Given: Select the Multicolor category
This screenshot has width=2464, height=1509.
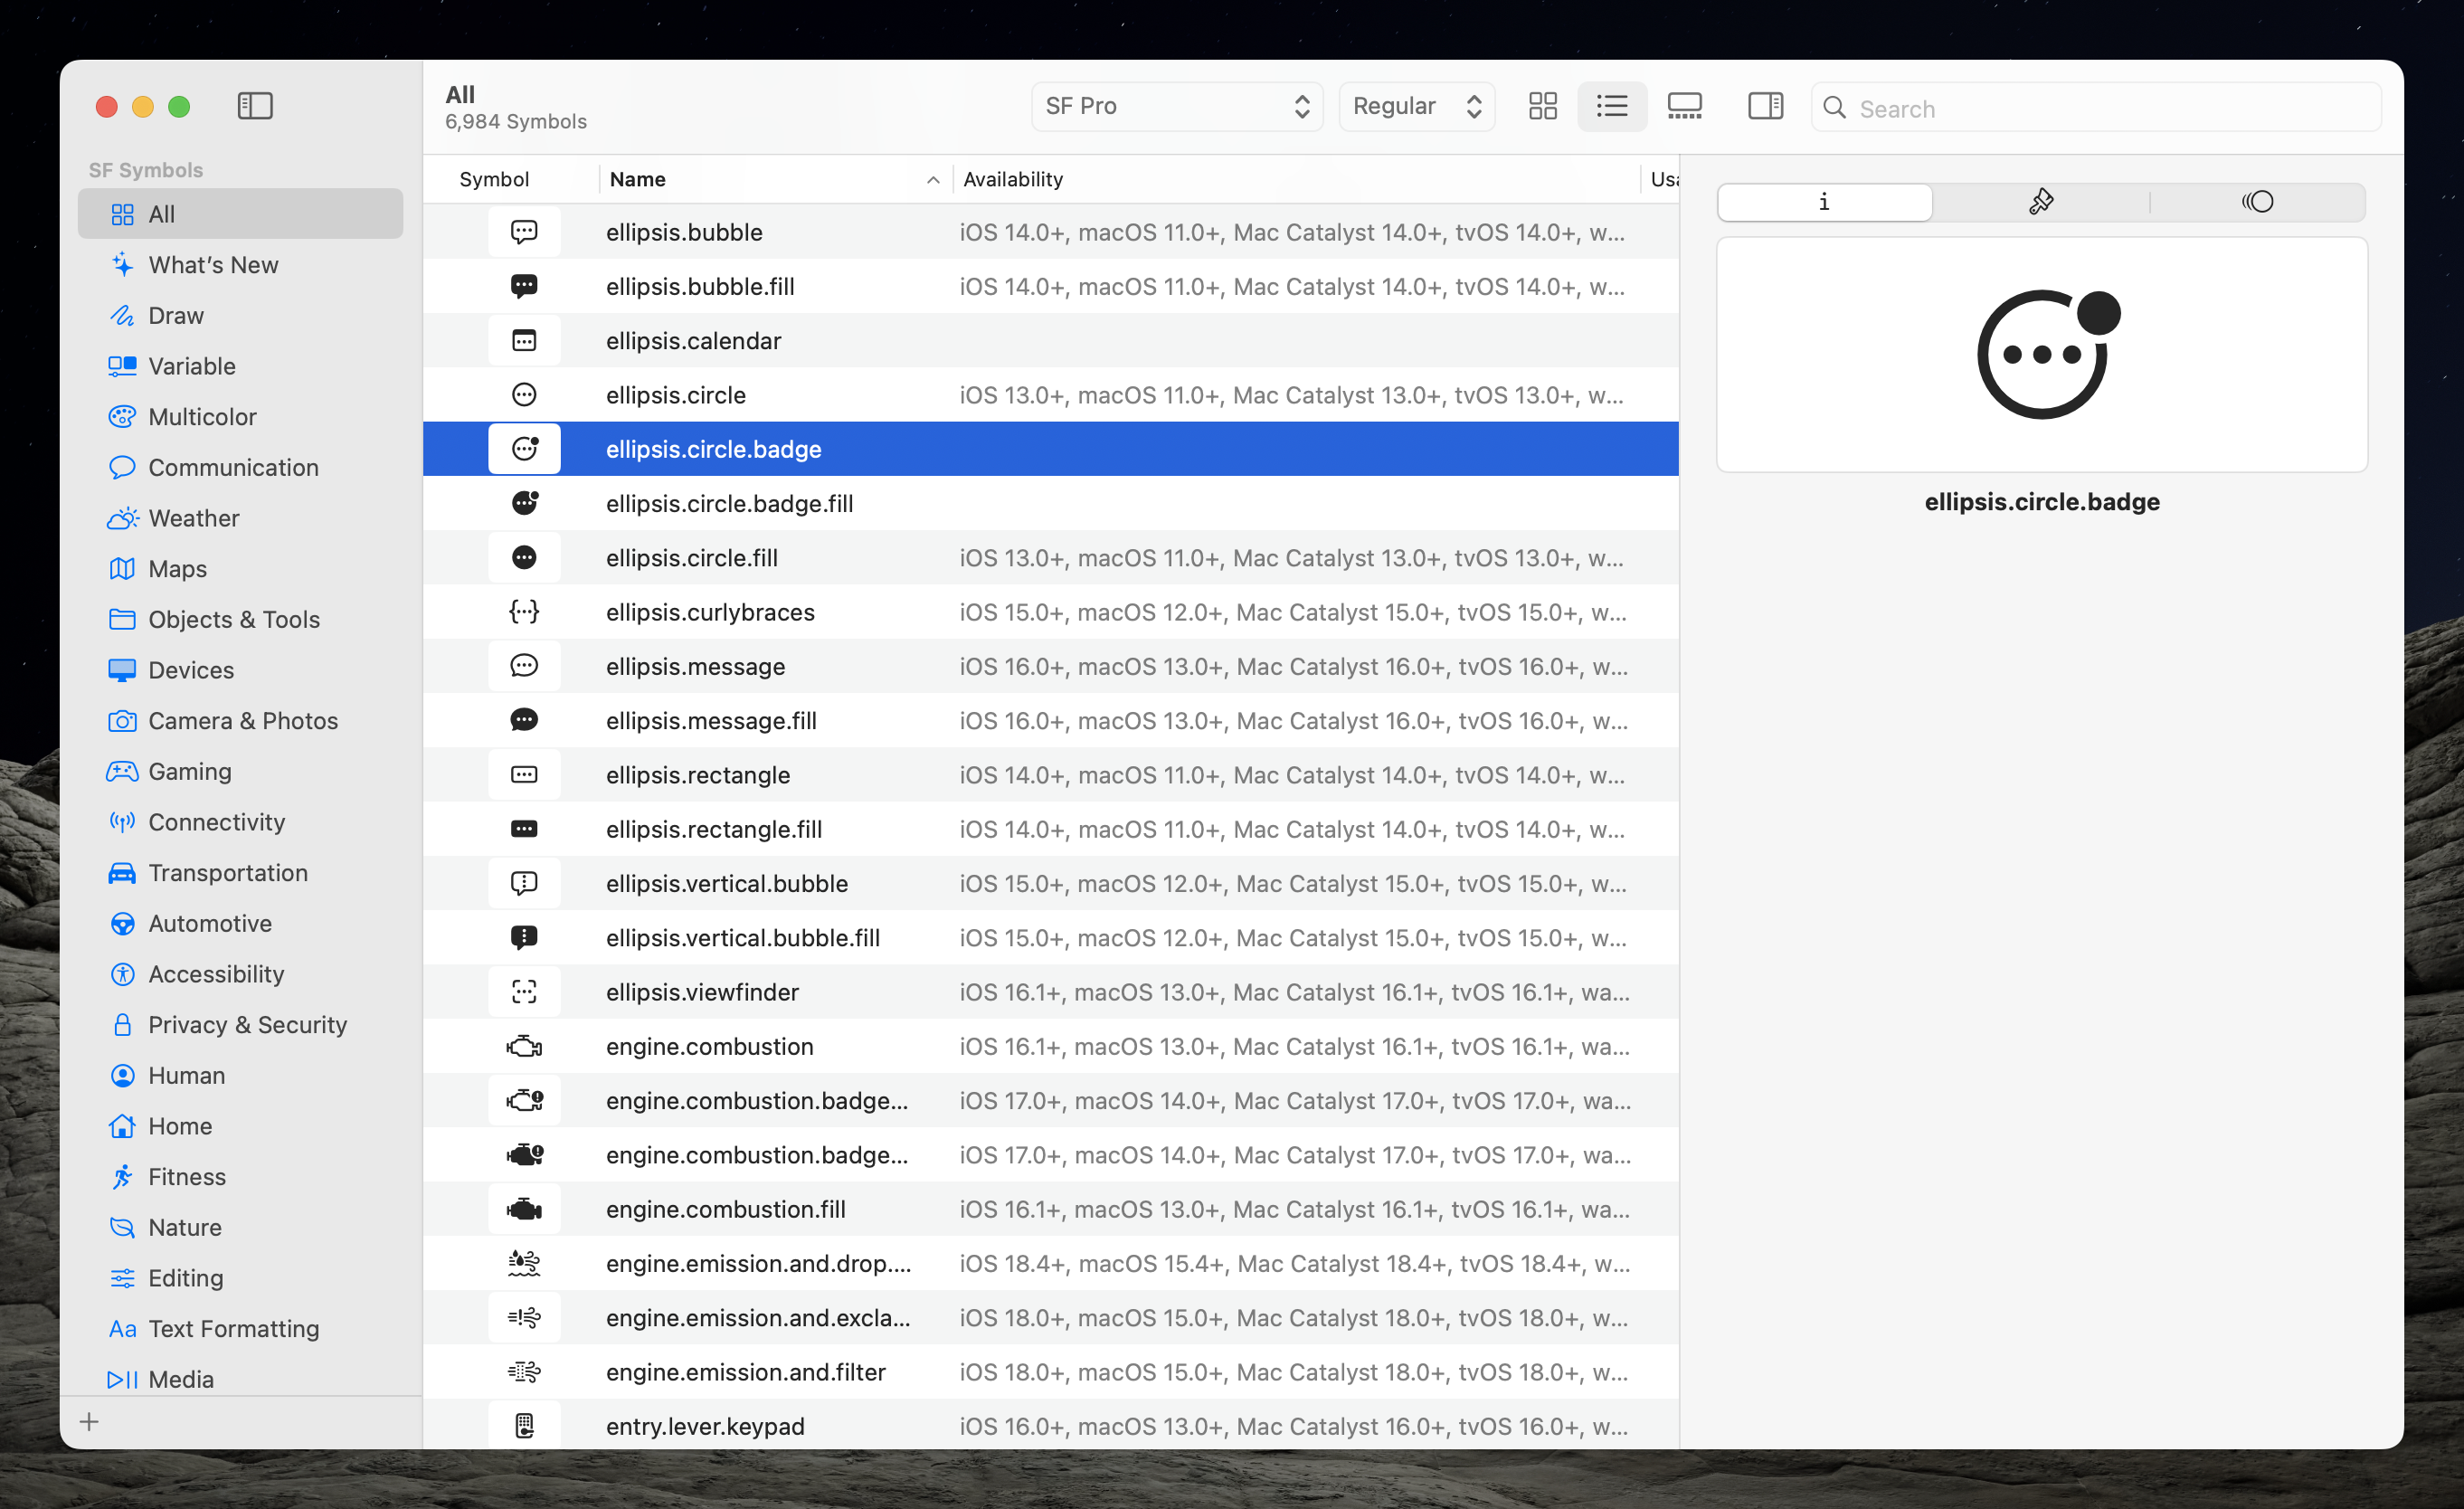Looking at the screenshot, I should (202, 417).
